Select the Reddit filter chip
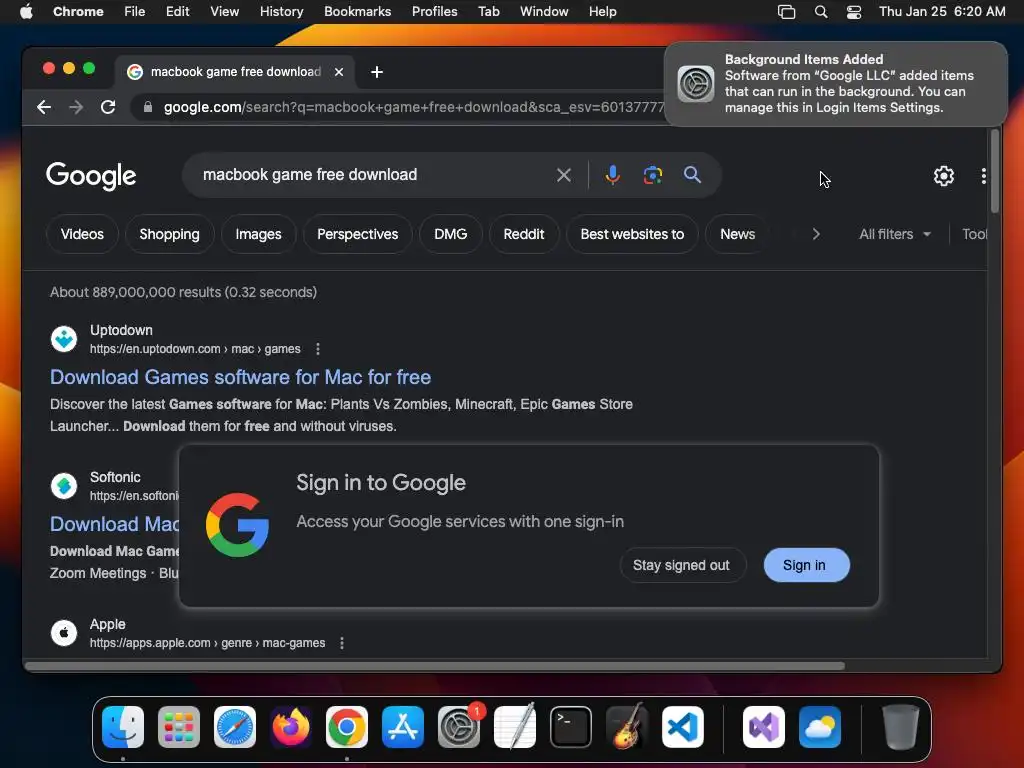This screenshot has width=1024, height=768. click(524, 234)
